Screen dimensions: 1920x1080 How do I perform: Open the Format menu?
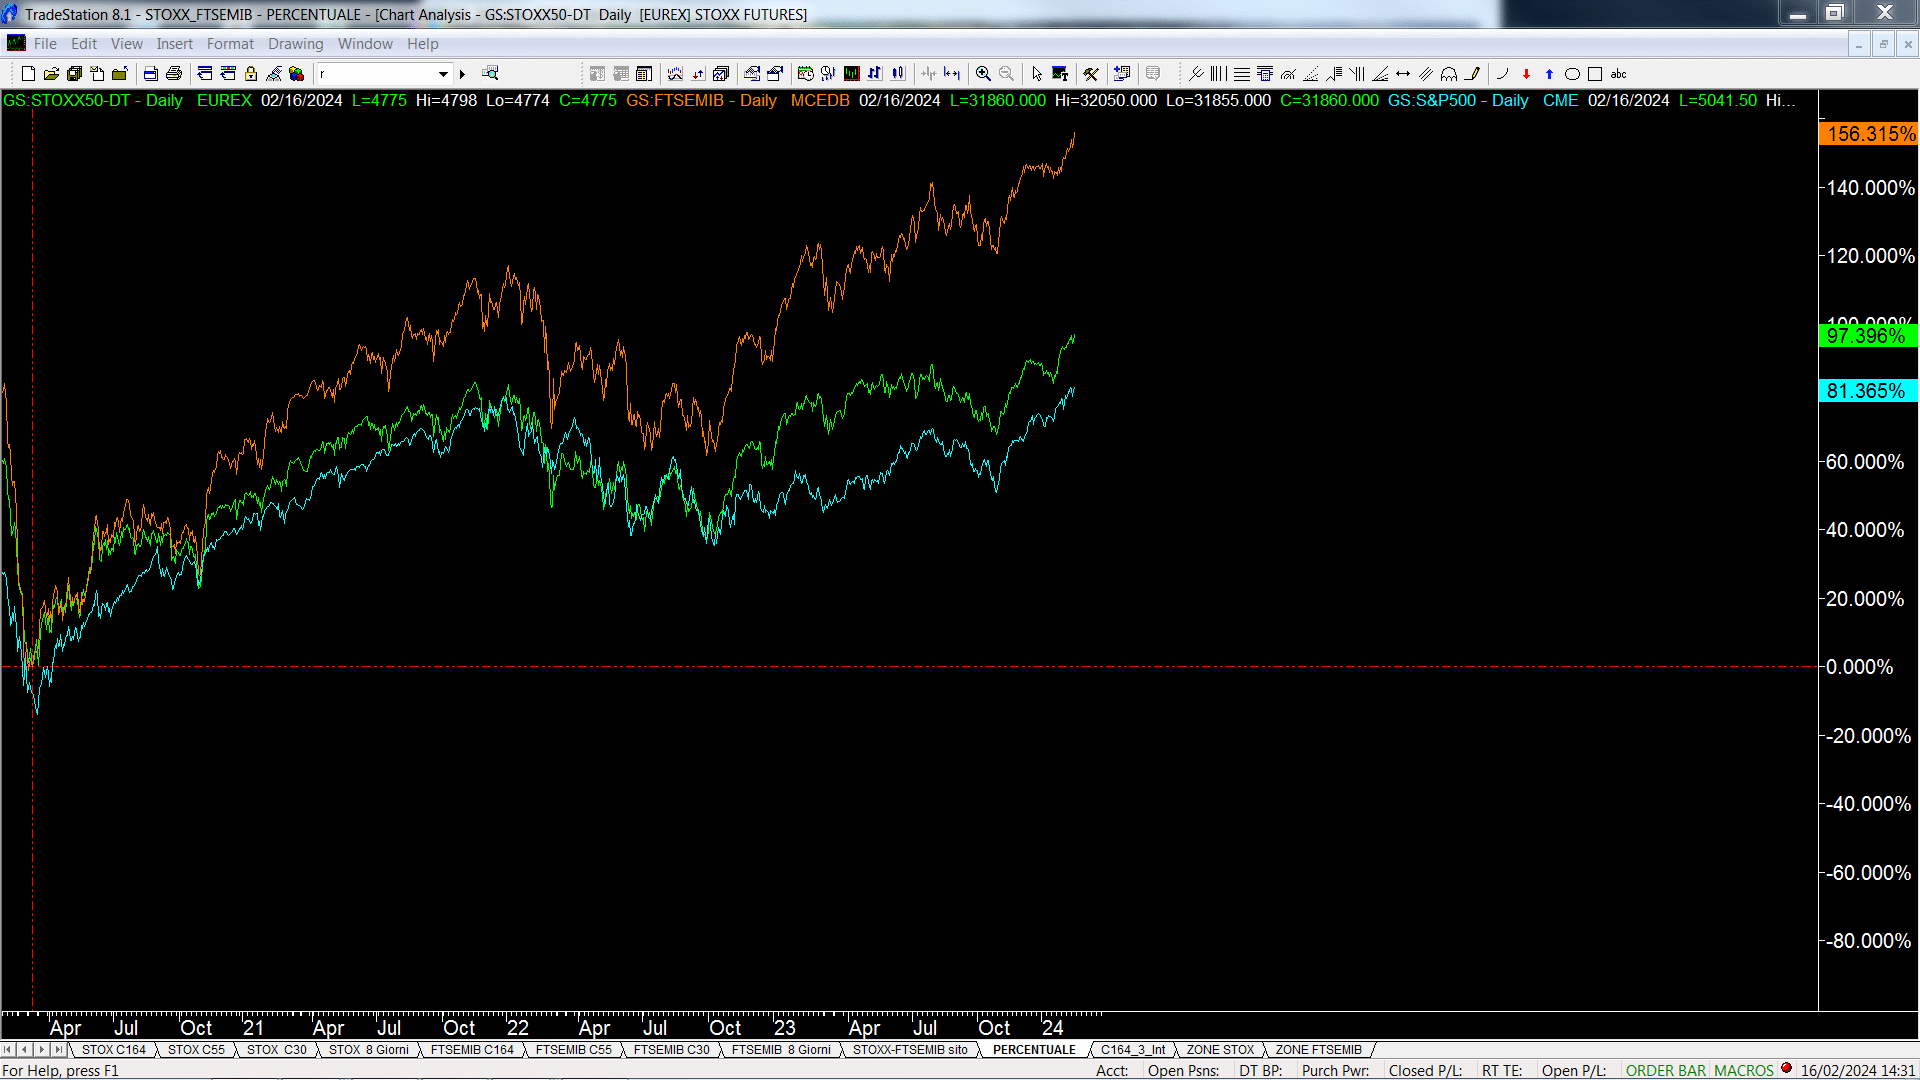point(230,44)
